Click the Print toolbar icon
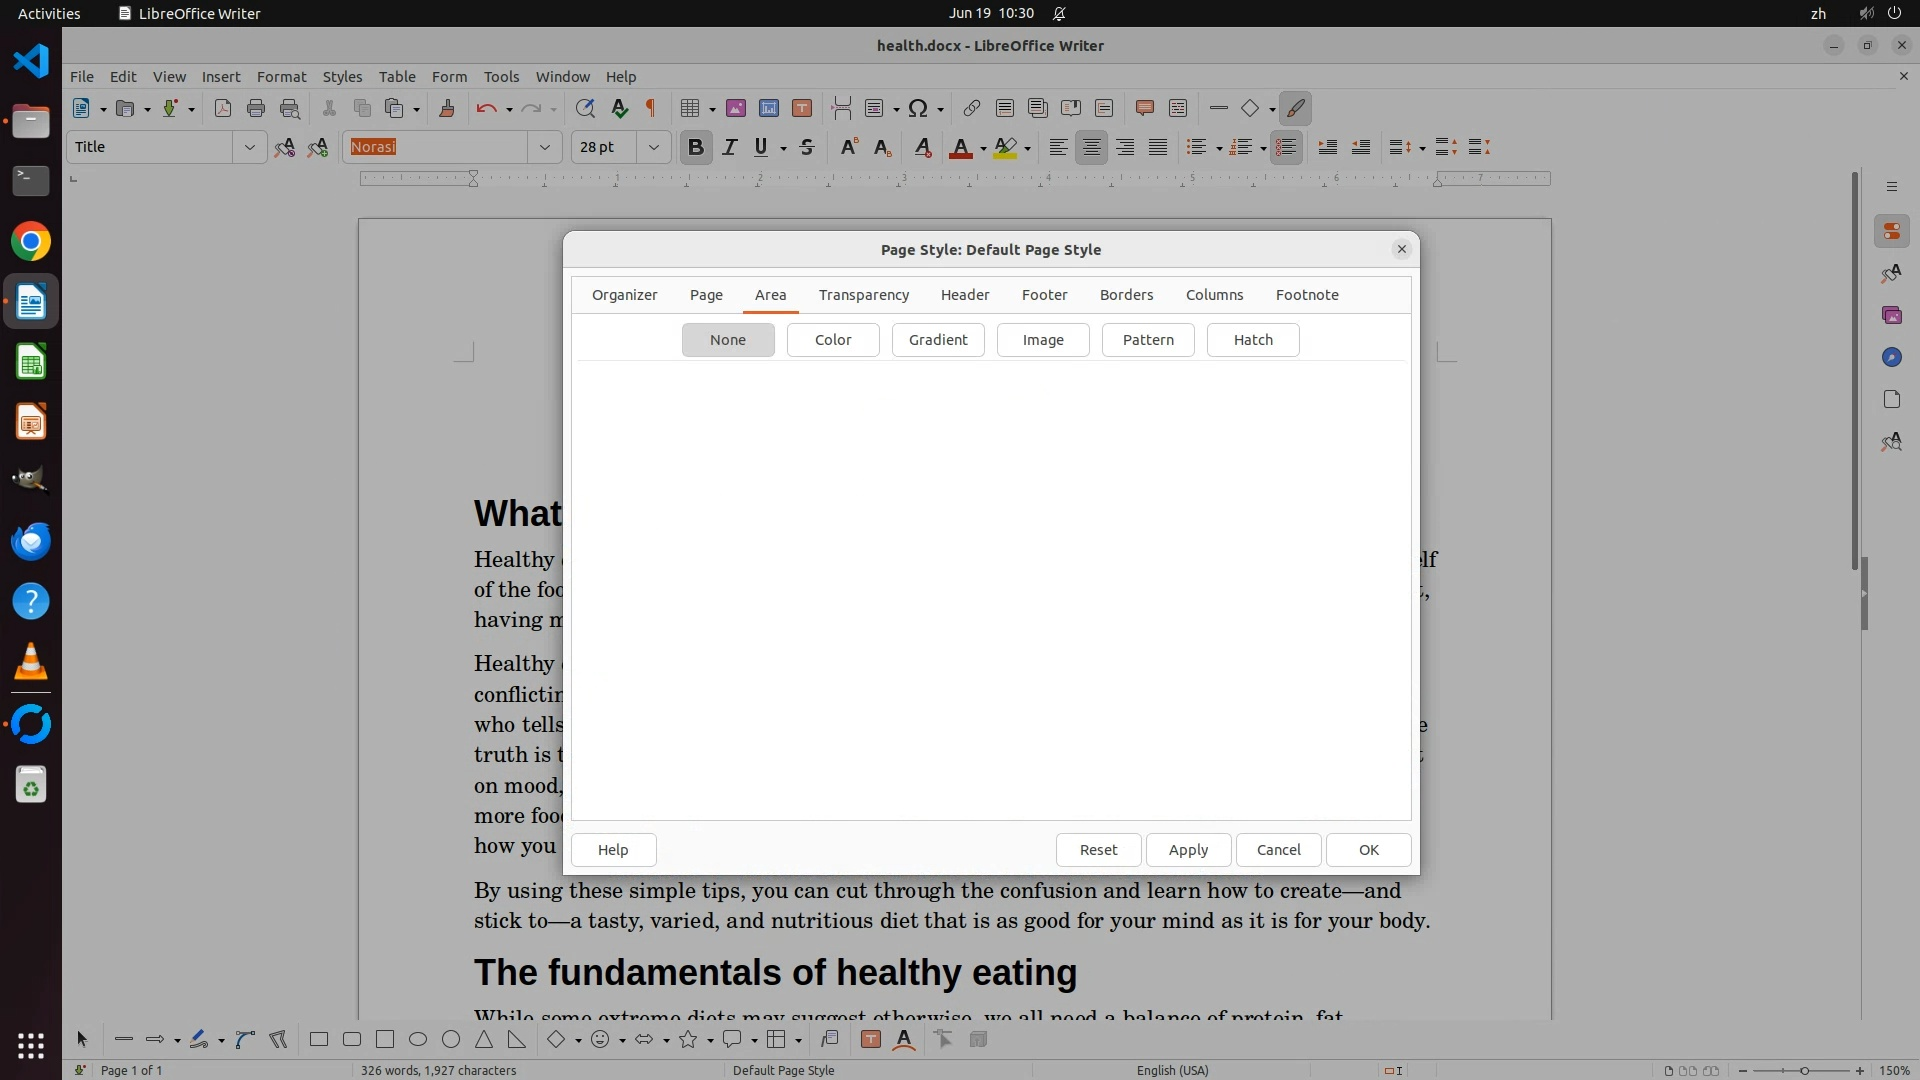Viewport: 1920px width, 1080px height. [x=256, y=109]
